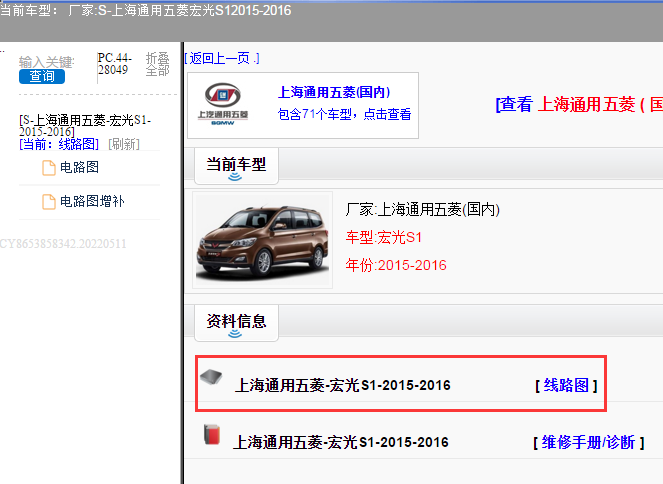
Task: Click the PC.44-28049 text in sidebar
Action: (x=115, y=63)
